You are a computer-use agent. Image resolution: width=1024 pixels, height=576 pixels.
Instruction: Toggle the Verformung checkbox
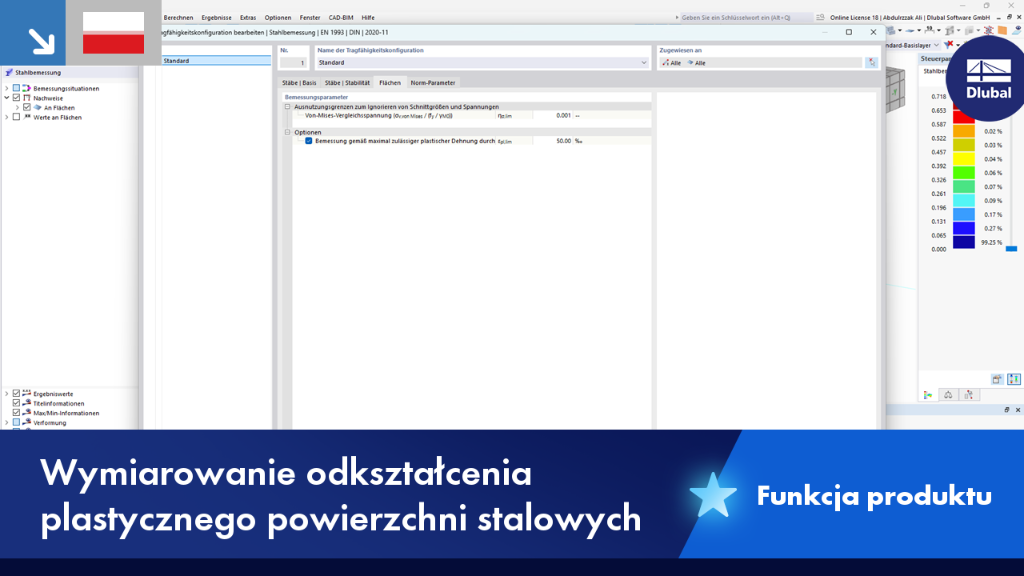point(16,423)
